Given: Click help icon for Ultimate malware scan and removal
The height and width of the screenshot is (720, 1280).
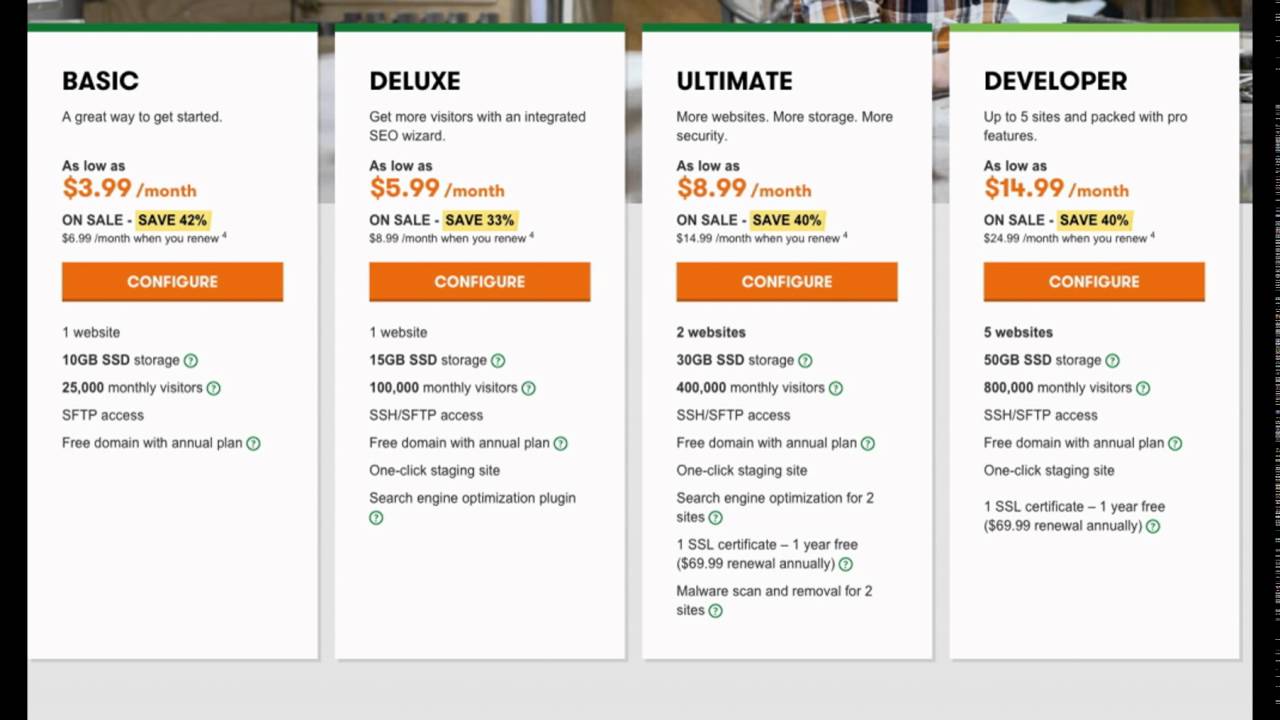Looking at the screenshot, I should (x=715, y=611).
